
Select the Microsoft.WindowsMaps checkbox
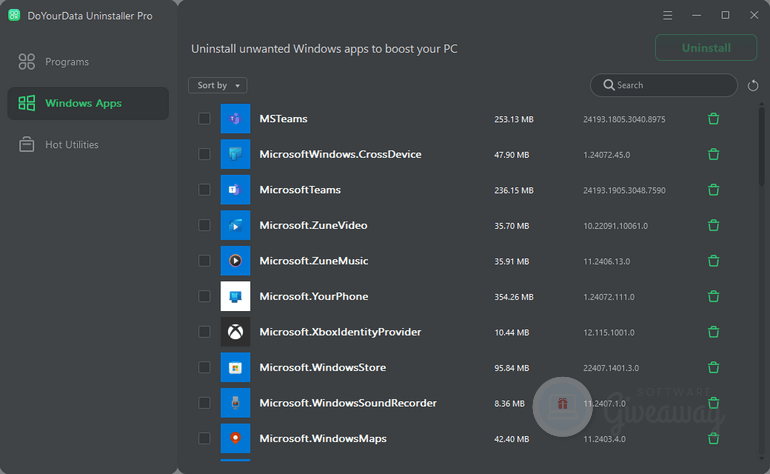pos(204,438)
